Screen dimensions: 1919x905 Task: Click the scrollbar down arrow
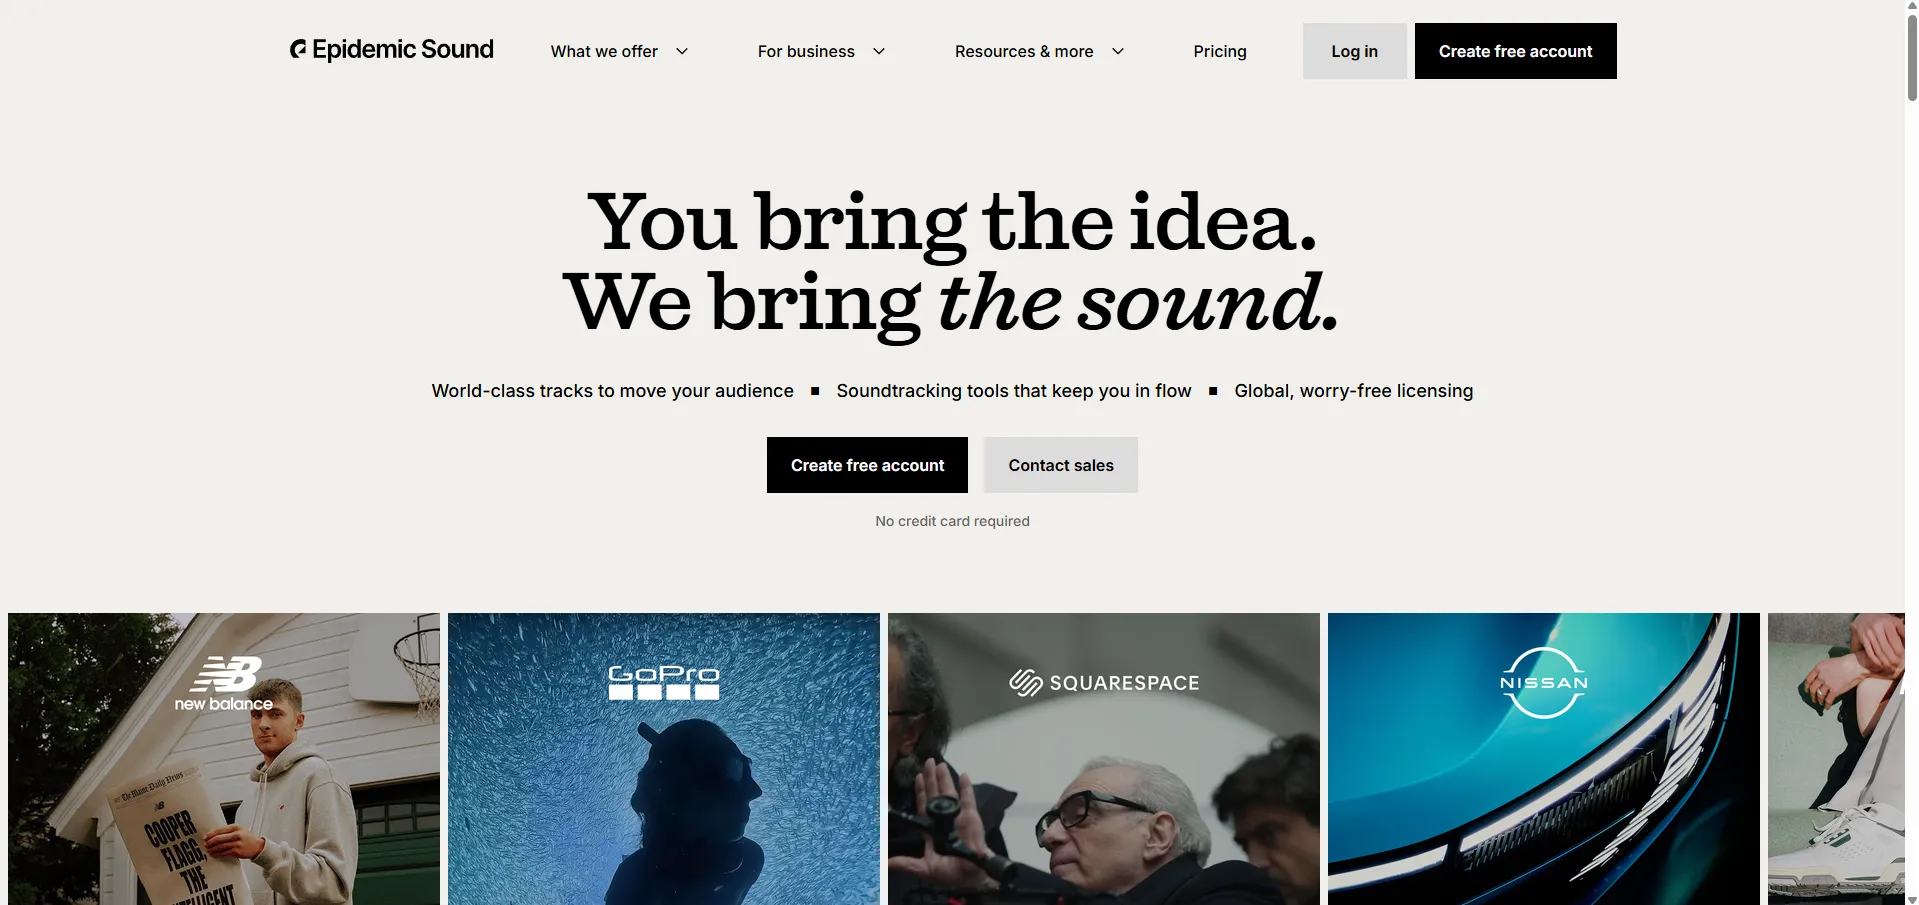click(1912, 899)
